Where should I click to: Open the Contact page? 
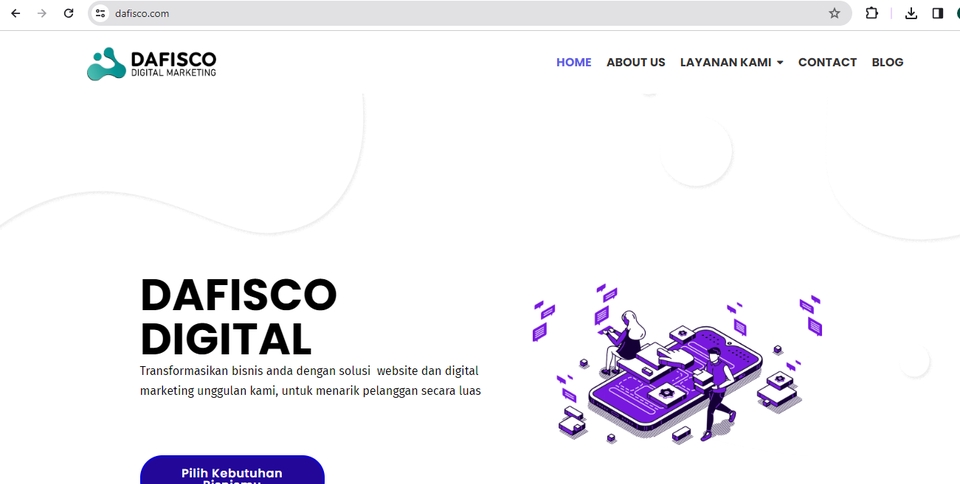coord(827,62)
